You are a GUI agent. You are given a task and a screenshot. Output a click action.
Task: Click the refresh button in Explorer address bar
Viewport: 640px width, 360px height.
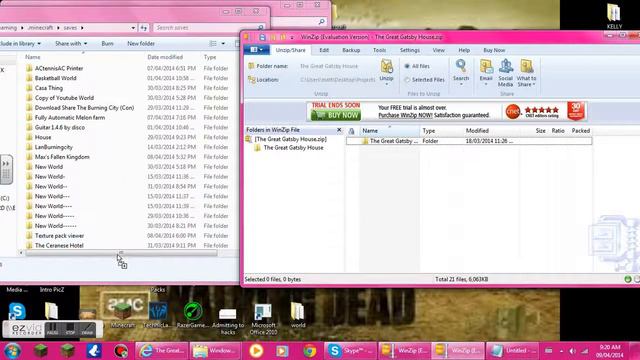point(144,28)
